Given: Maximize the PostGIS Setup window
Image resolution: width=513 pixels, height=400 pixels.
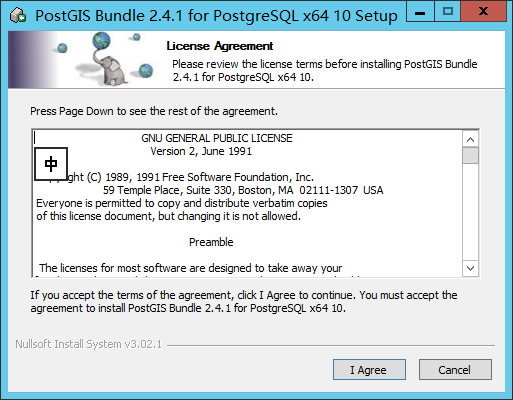Looking at the screenshot, I should coord(448,12).
